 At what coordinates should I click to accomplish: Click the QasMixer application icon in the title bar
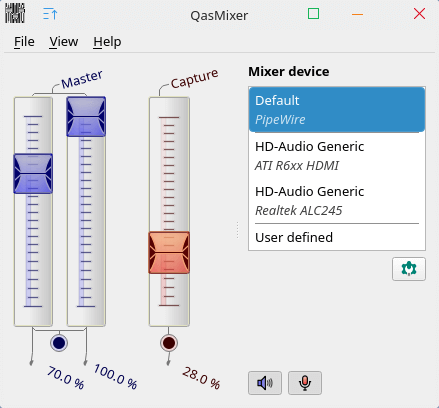15,13
